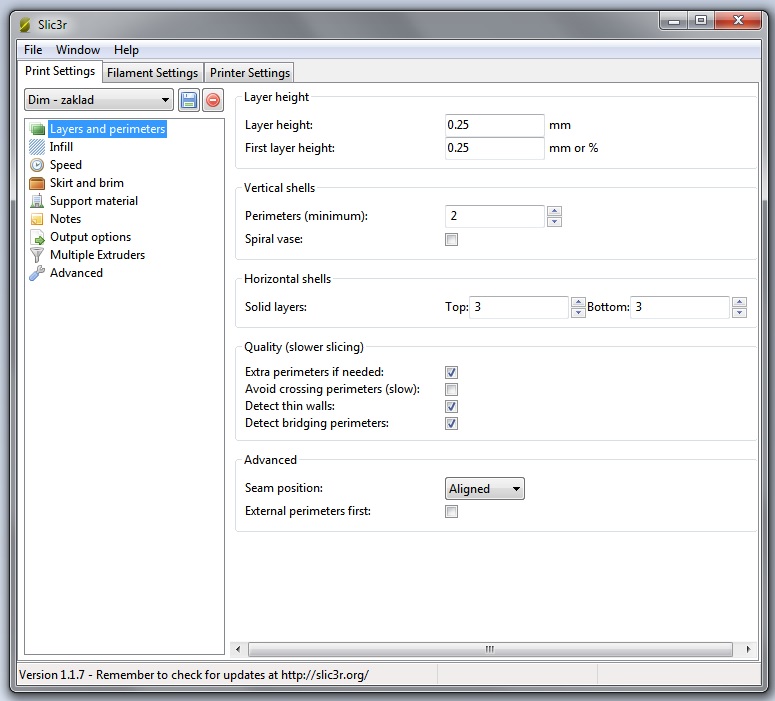Increase Top solid layers value
Image resolution: width=775 pixels, height=701 pixels.
pyautogui.click(x=578, y=302)
